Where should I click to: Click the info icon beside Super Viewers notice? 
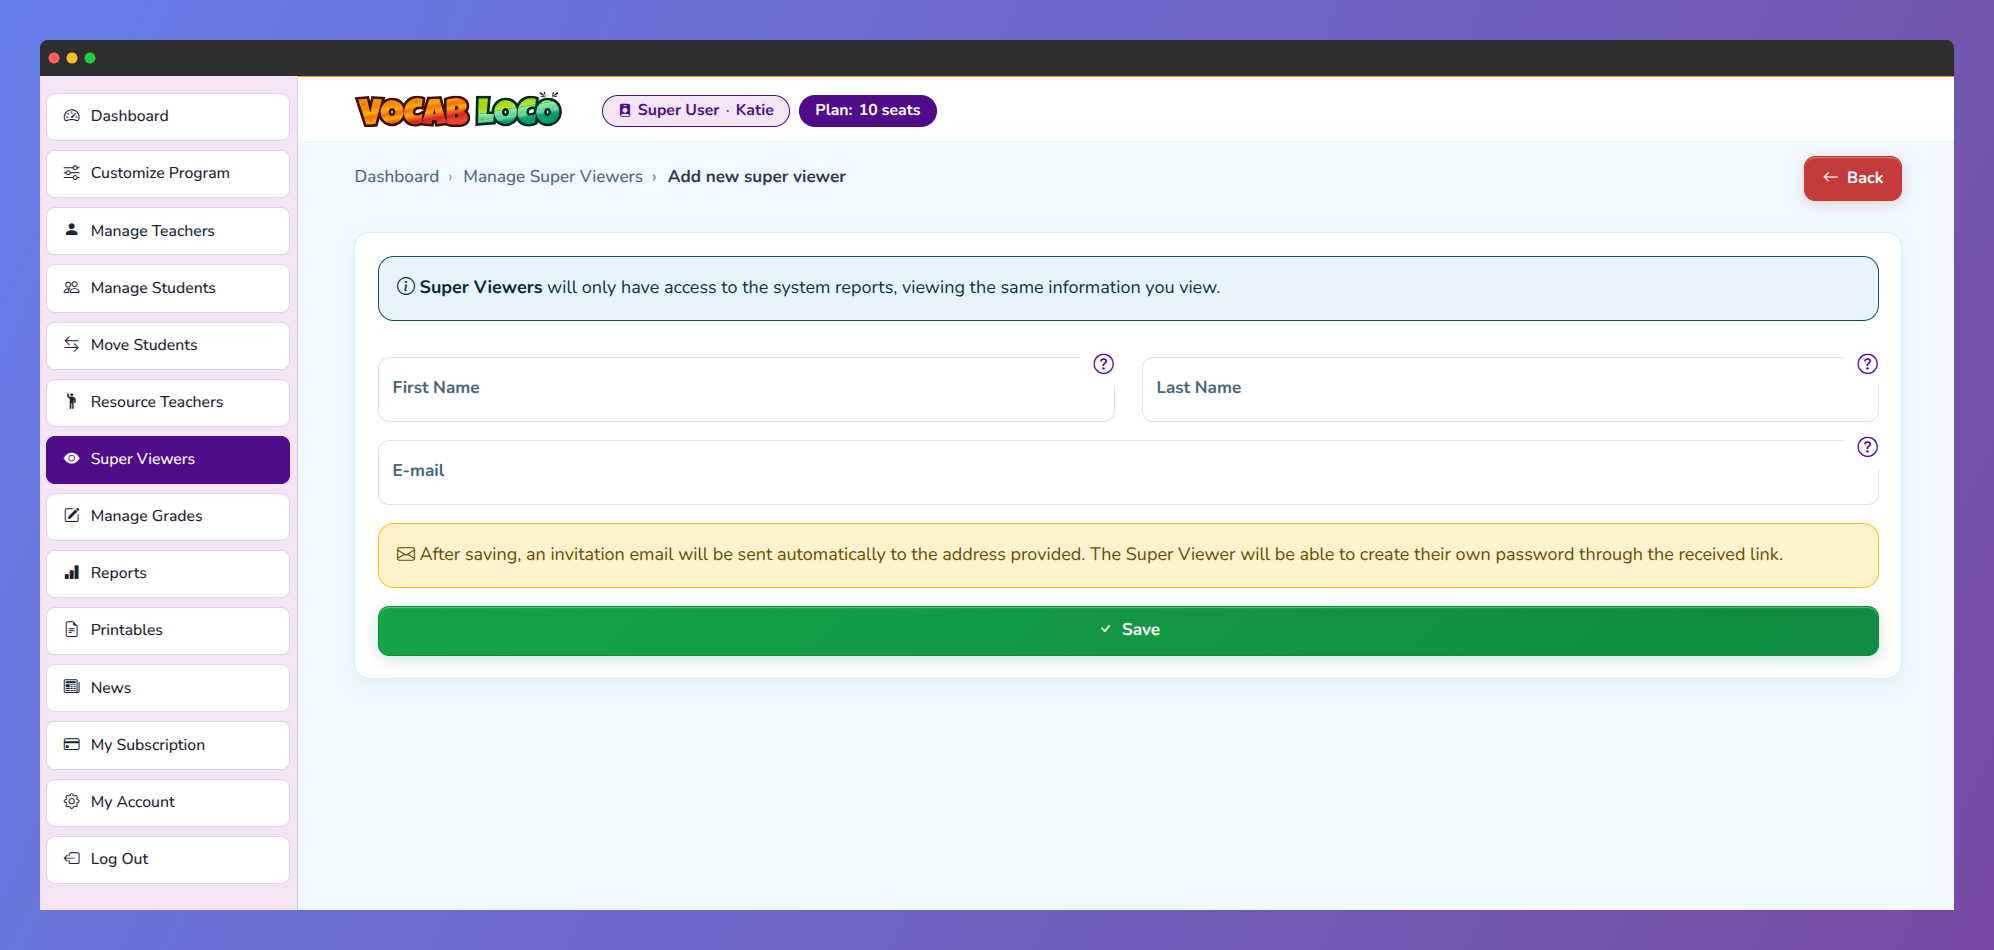click(x=406, y=287)
